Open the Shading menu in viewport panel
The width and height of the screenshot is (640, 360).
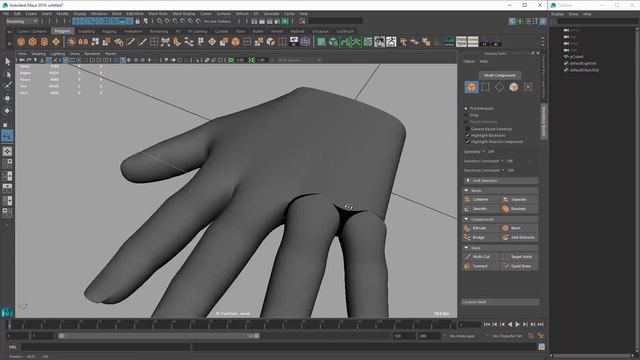pyautogui.click(x=39, y=53)
